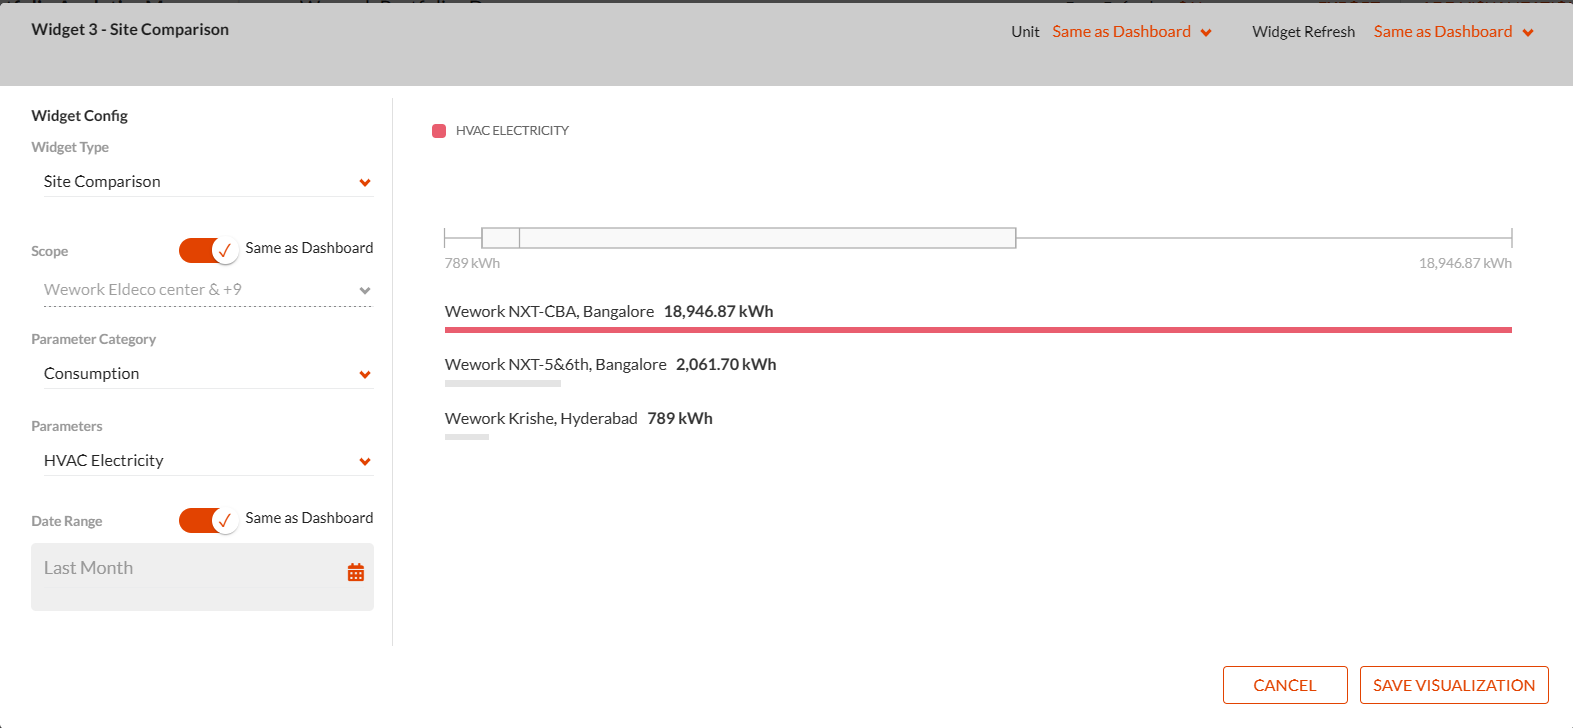The width and height of the screenshot is (1573, 728).
Task: Select Wework NXT-CBA, Bangalore site name
Action: [x=549, y=312]
